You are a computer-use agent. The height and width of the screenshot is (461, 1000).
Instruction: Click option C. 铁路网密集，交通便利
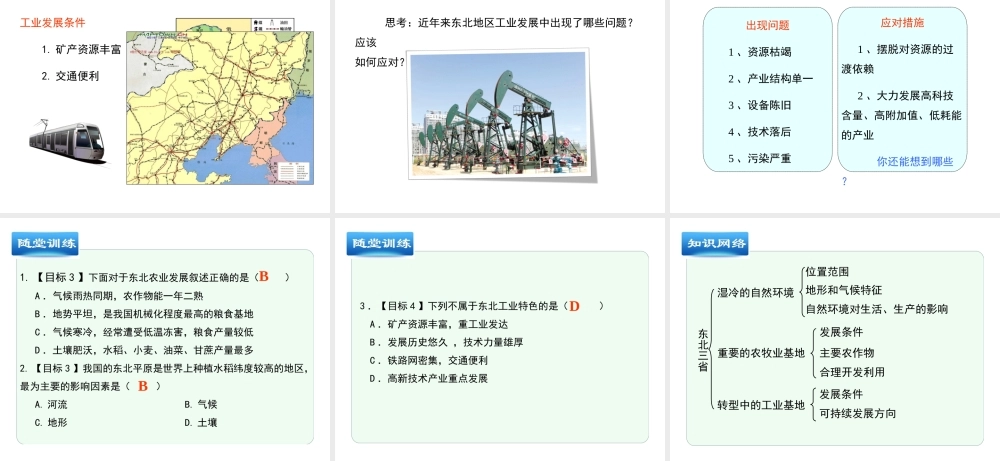(x=429, y=360)
